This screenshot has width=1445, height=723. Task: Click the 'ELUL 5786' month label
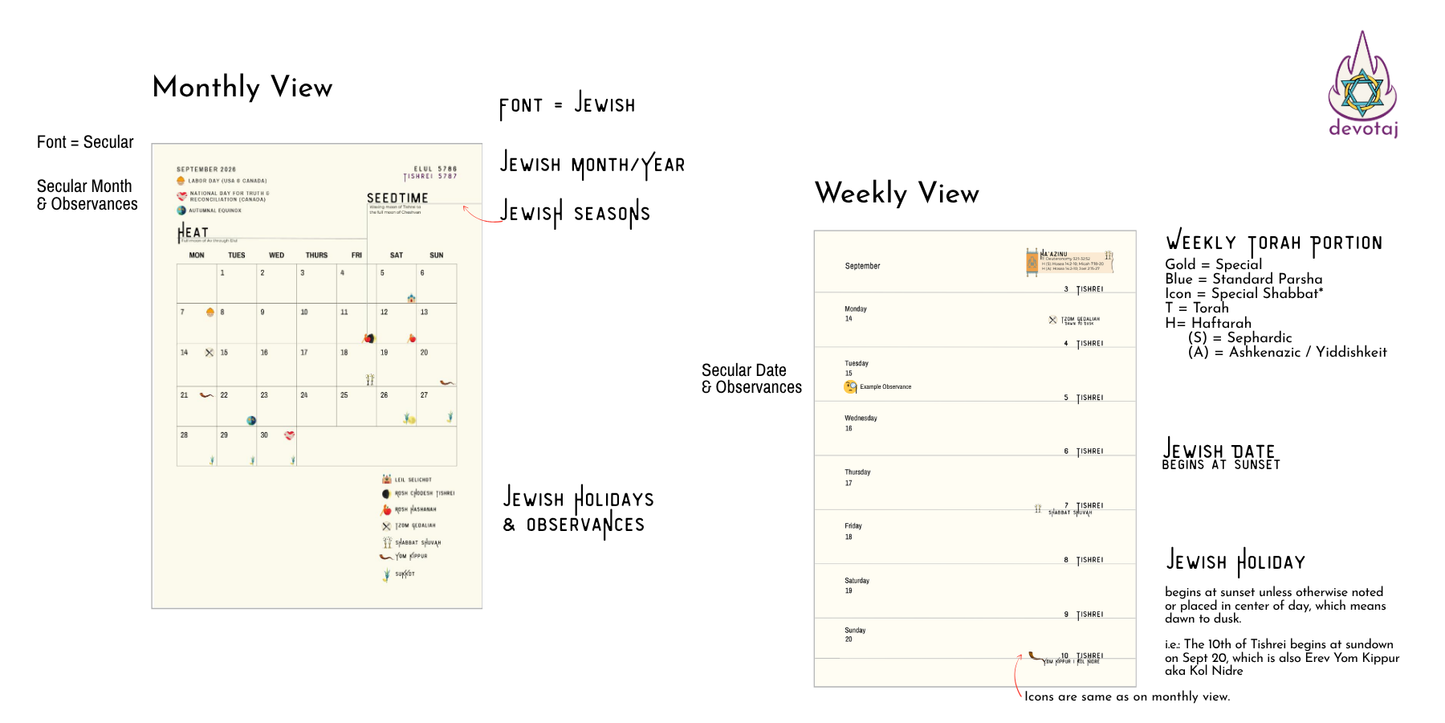coord(435,168)
